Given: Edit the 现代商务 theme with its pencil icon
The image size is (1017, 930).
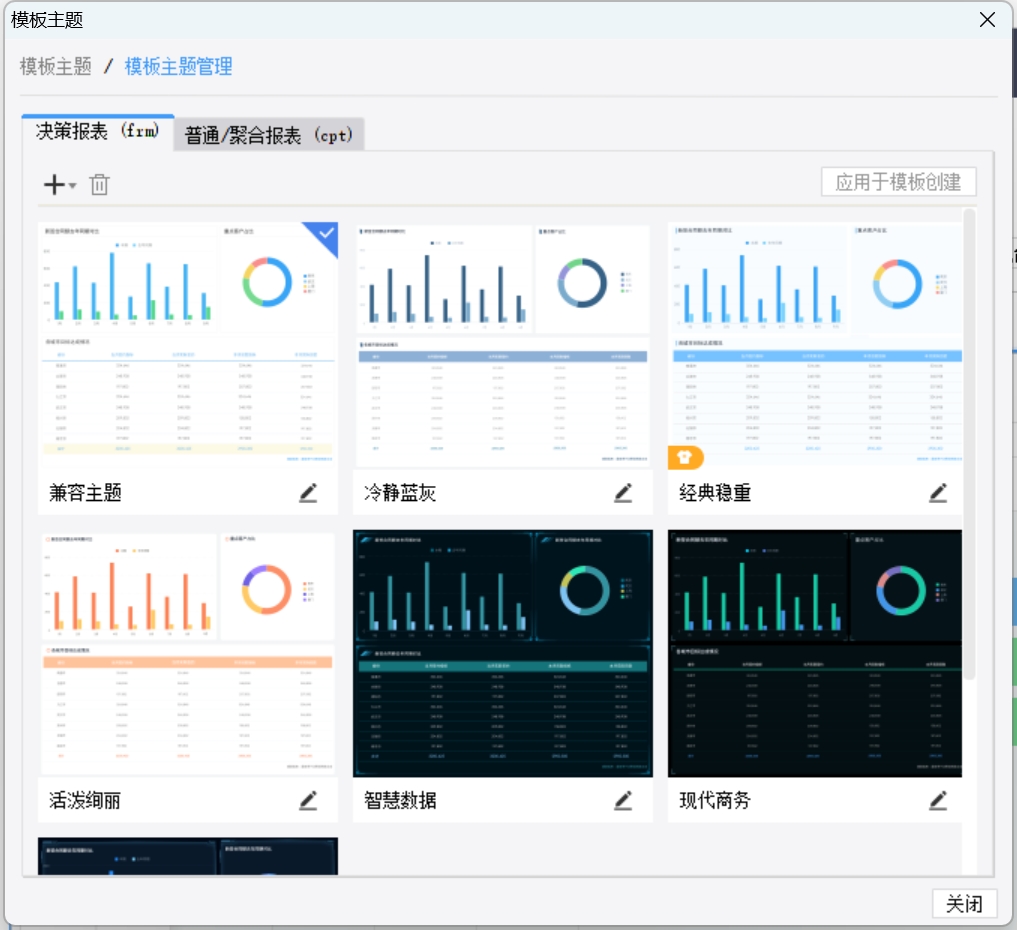Looking at the screenshot, I should coord(938,800).
